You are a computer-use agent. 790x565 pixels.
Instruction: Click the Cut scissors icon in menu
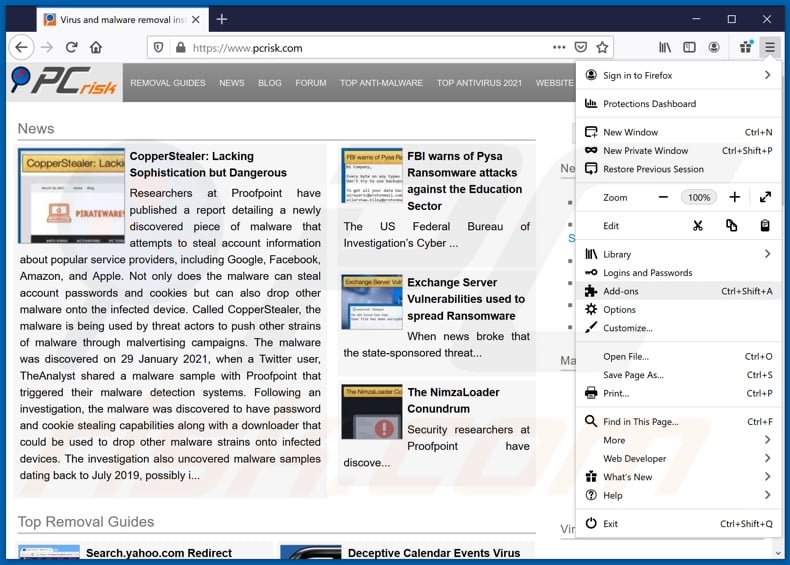click(698, 226)
